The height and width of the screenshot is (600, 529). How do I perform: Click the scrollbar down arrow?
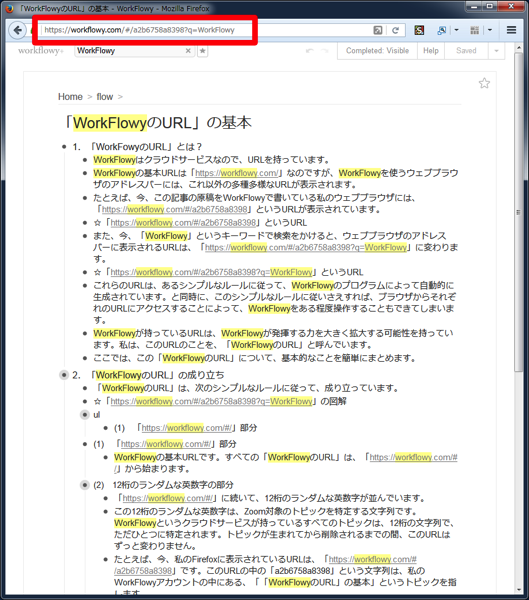tap(519, 590)
